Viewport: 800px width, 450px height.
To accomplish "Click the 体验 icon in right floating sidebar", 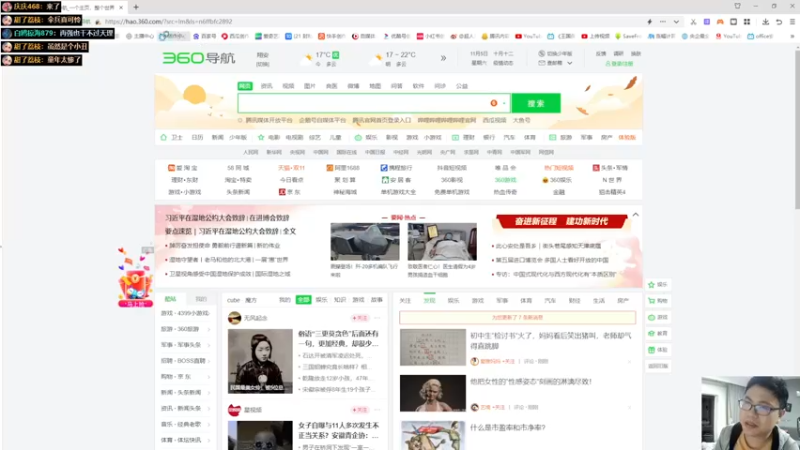I will (652, 350).
